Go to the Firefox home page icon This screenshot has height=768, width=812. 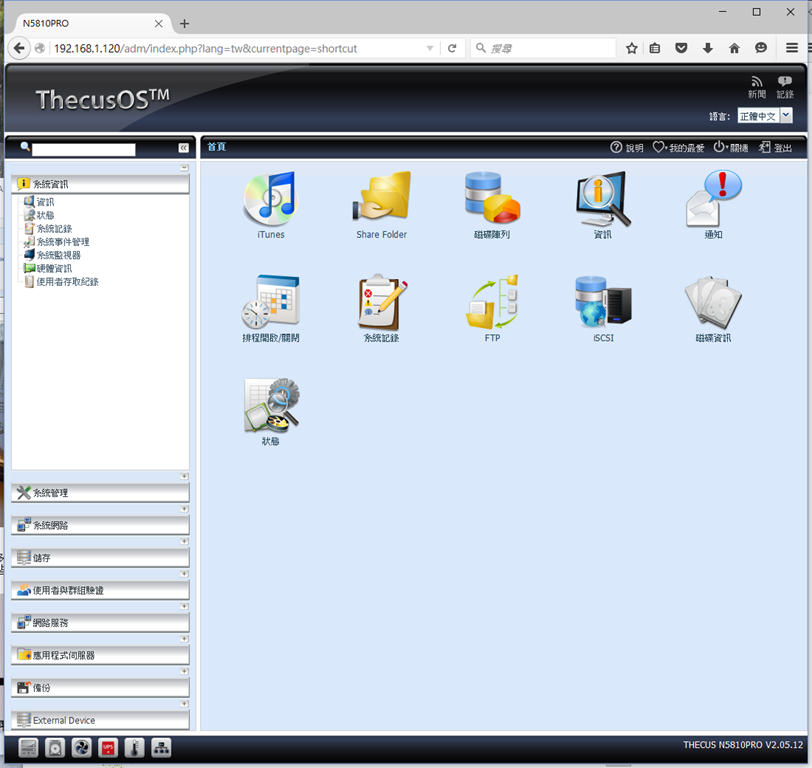(x=734, y=48)
